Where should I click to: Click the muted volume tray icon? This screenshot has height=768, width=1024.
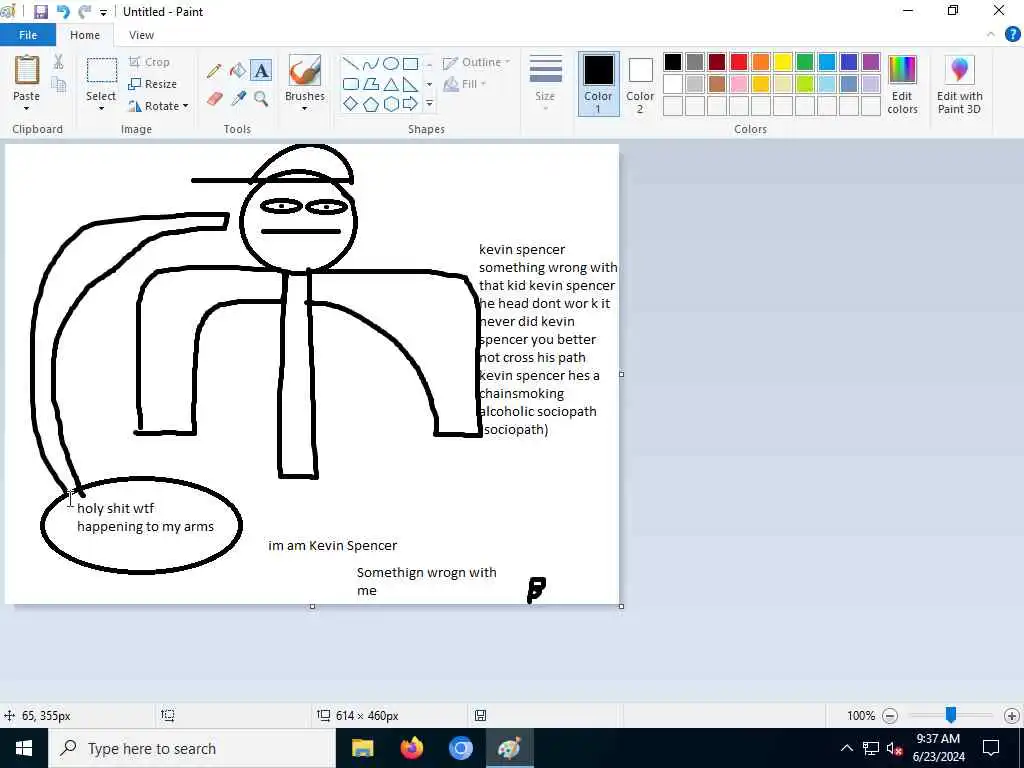coord(894,748)
